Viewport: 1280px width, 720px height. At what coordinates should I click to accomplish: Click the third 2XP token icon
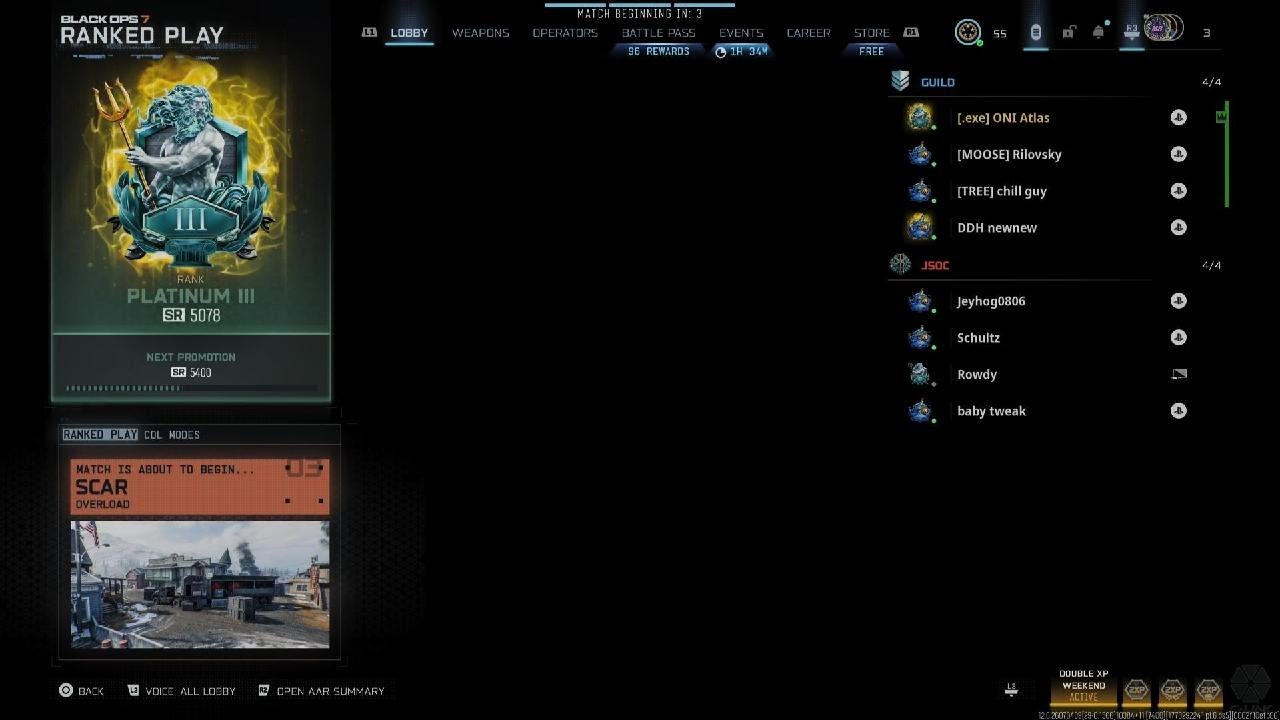1208,690
